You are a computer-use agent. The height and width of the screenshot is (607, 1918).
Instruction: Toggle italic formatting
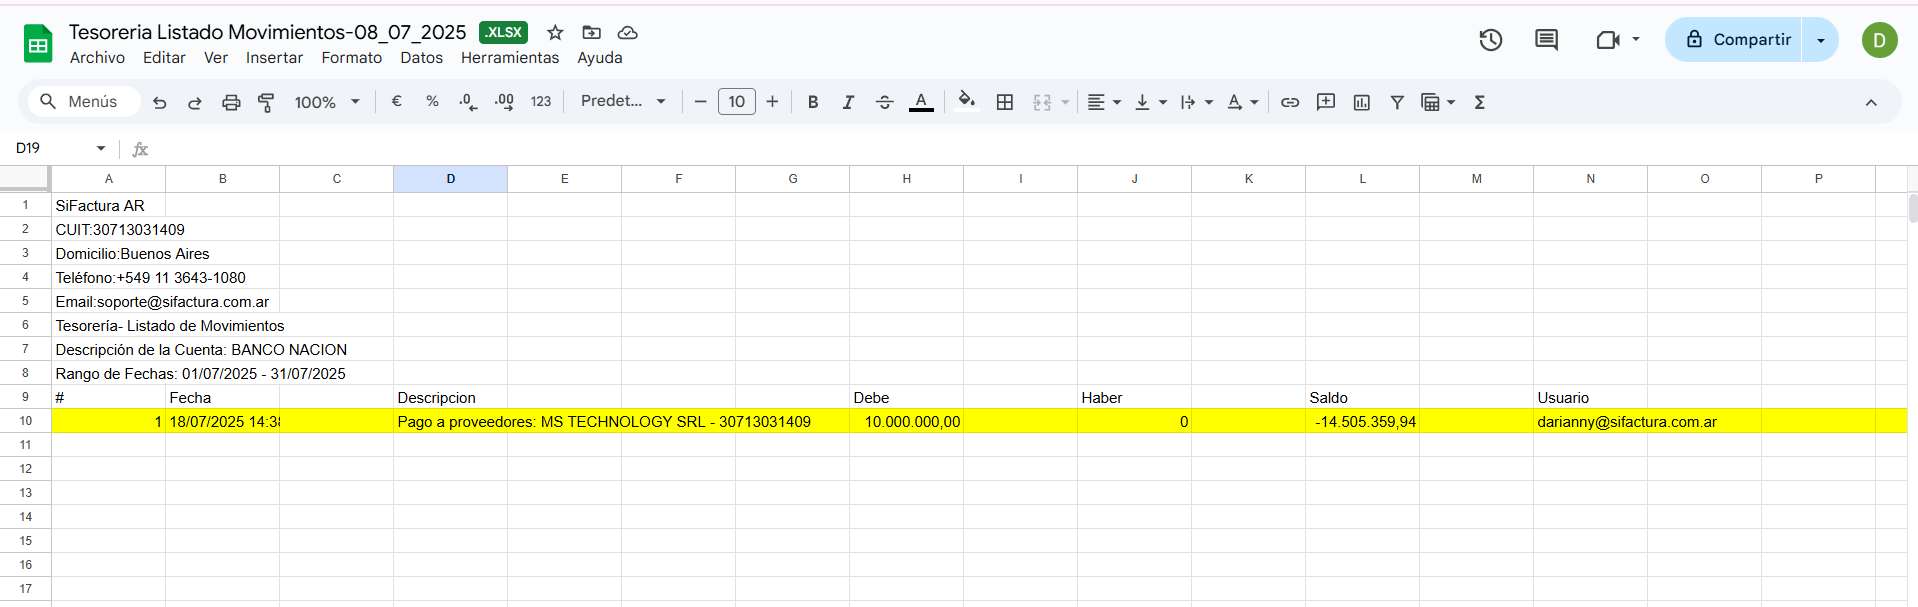848,102
